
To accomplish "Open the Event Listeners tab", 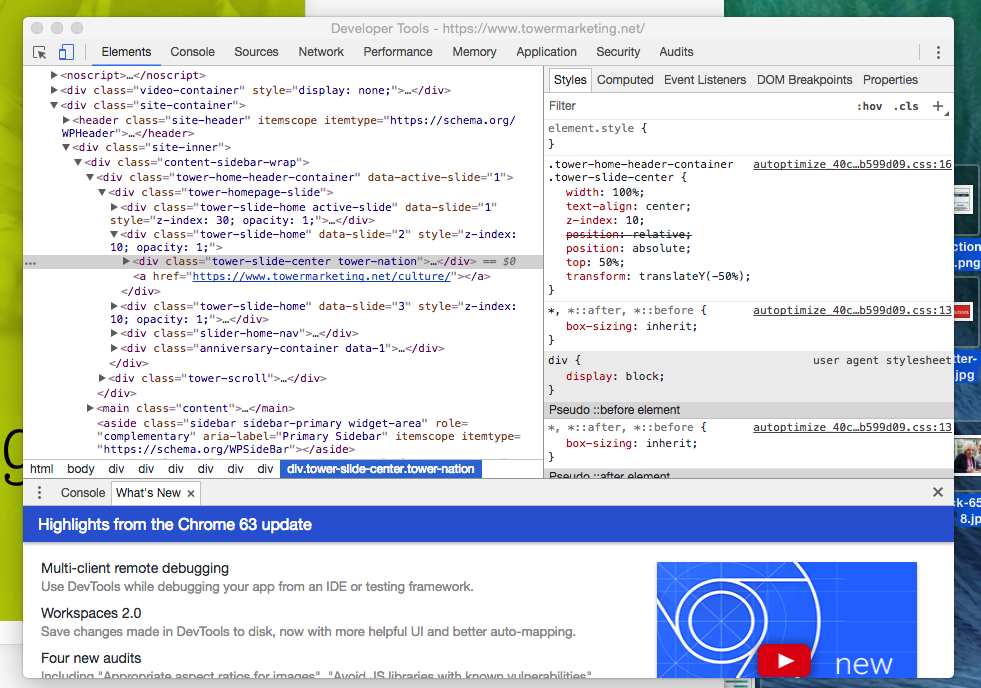I will (705, 80).
